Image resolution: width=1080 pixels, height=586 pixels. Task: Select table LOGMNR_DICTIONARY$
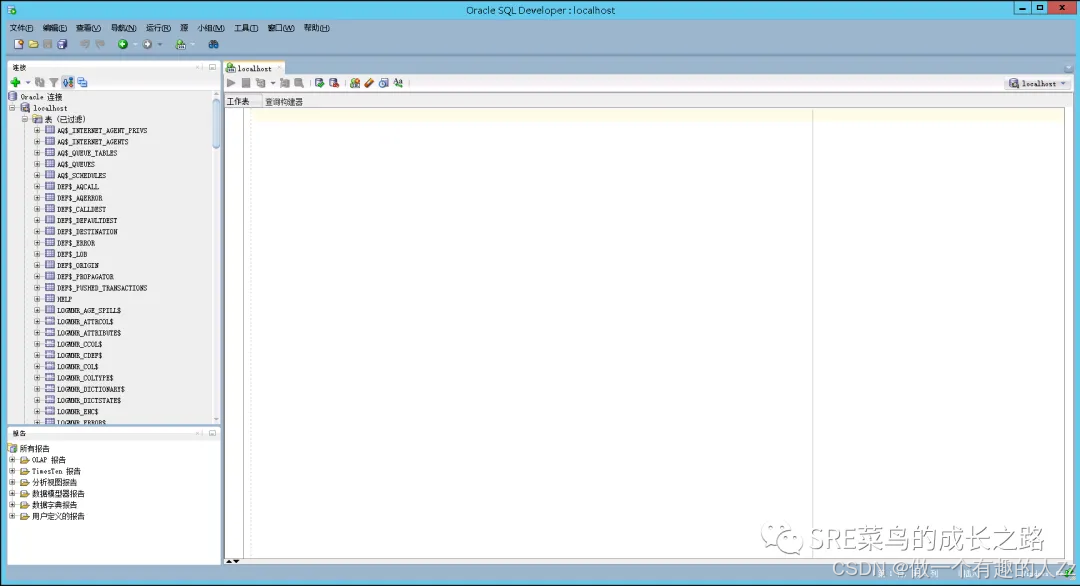(x=91, y=389)
